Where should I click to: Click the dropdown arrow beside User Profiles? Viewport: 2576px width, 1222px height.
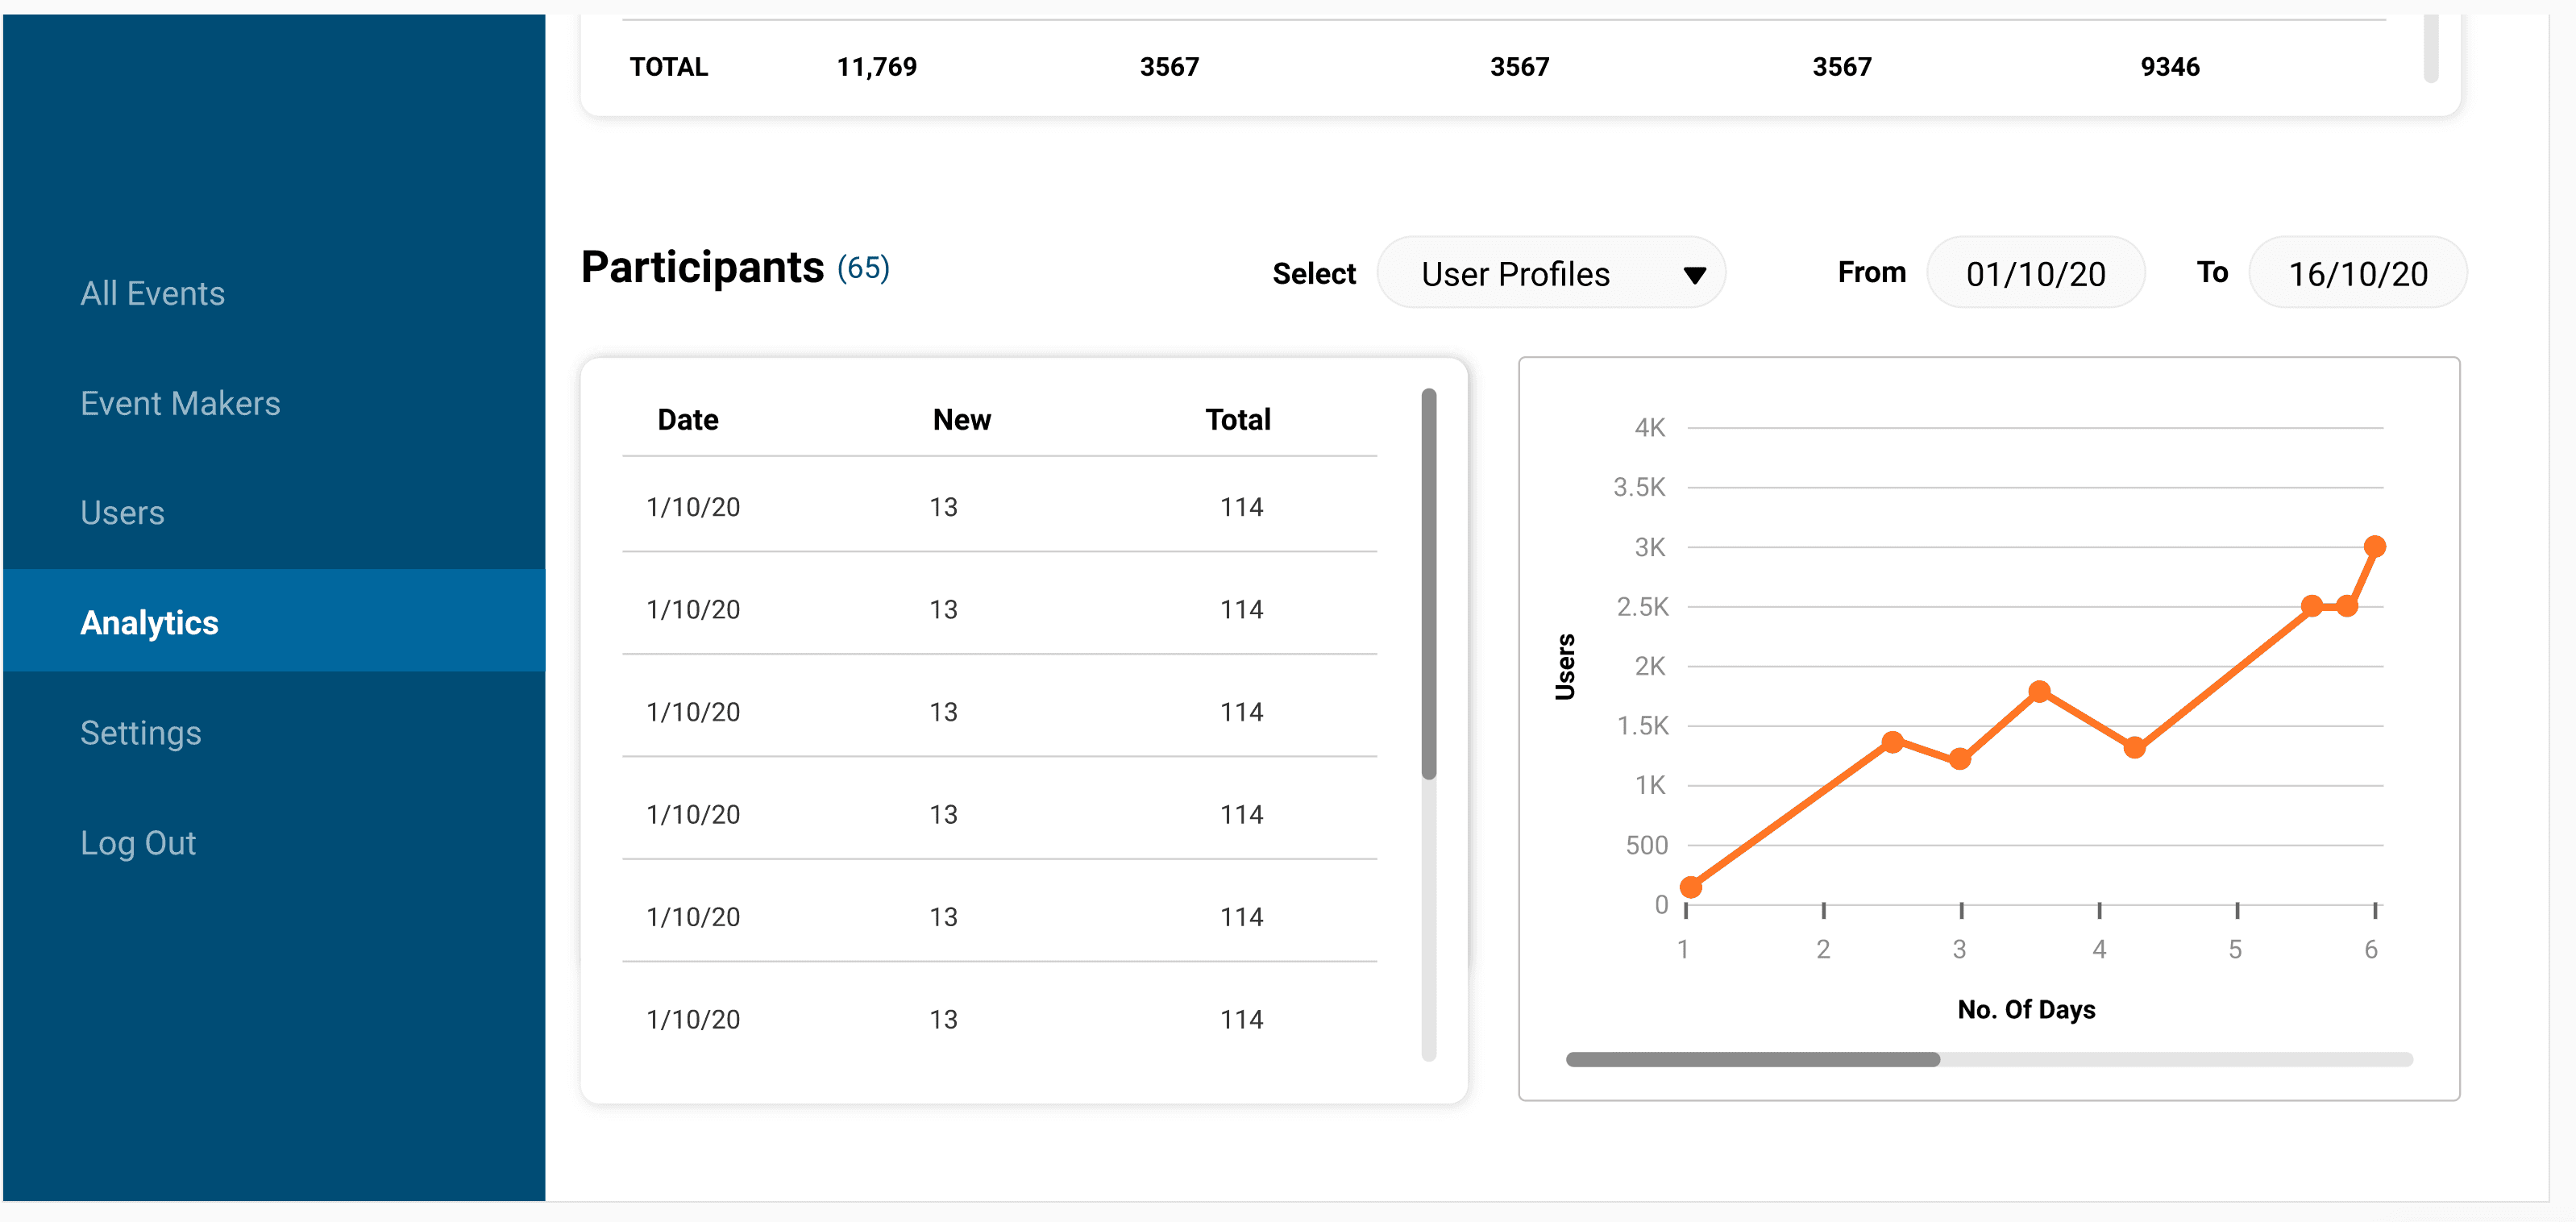coord(1694,275)
